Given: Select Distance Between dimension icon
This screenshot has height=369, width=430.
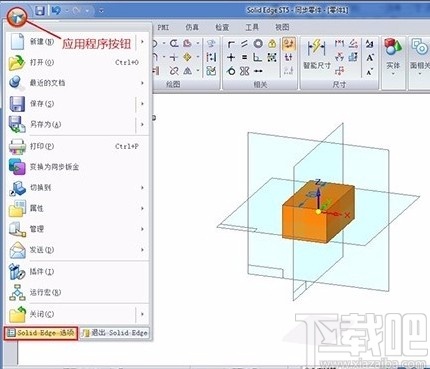Looking at the screenshot, I should click(x=339, y=43).
